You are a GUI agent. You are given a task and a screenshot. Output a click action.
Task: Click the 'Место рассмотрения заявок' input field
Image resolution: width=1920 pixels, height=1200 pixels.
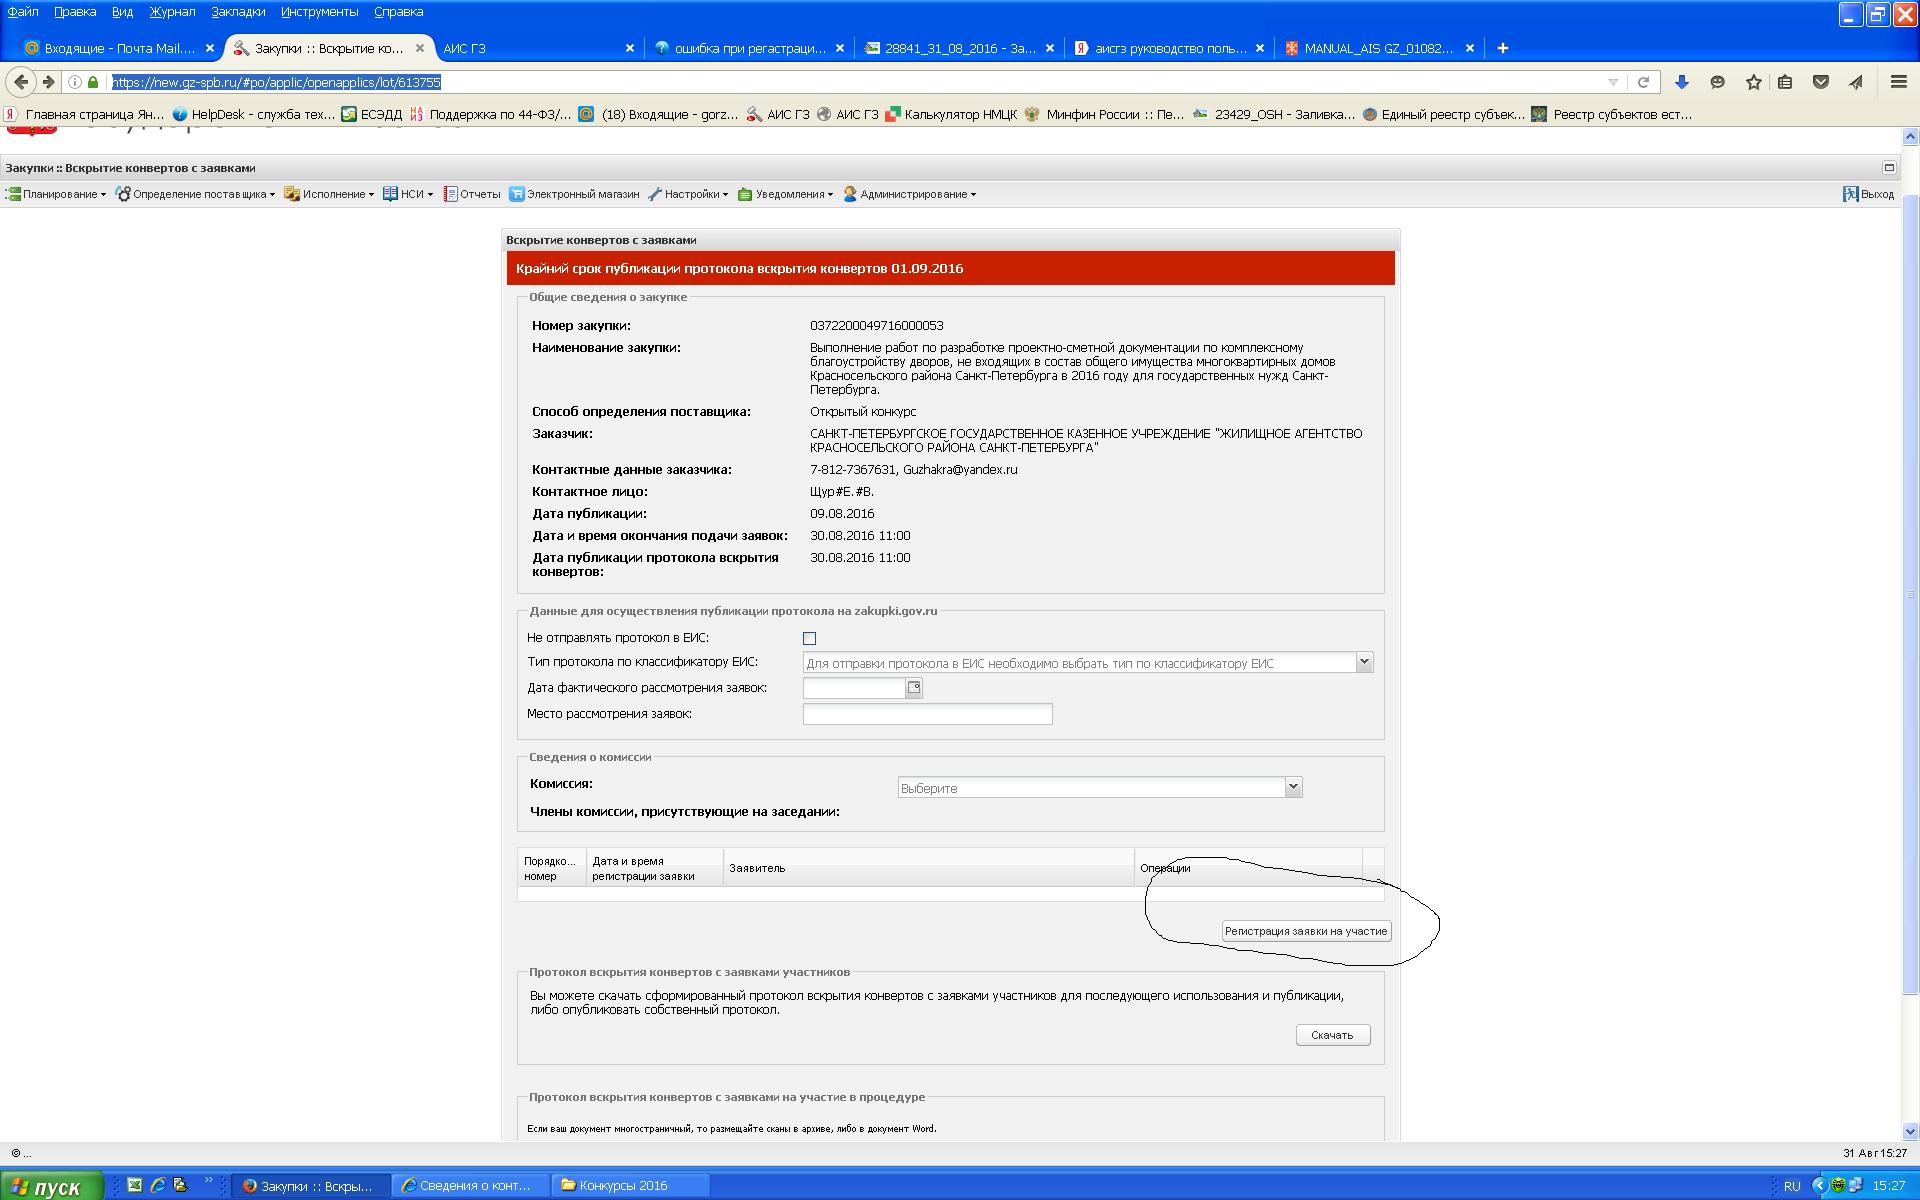[927, 714]
